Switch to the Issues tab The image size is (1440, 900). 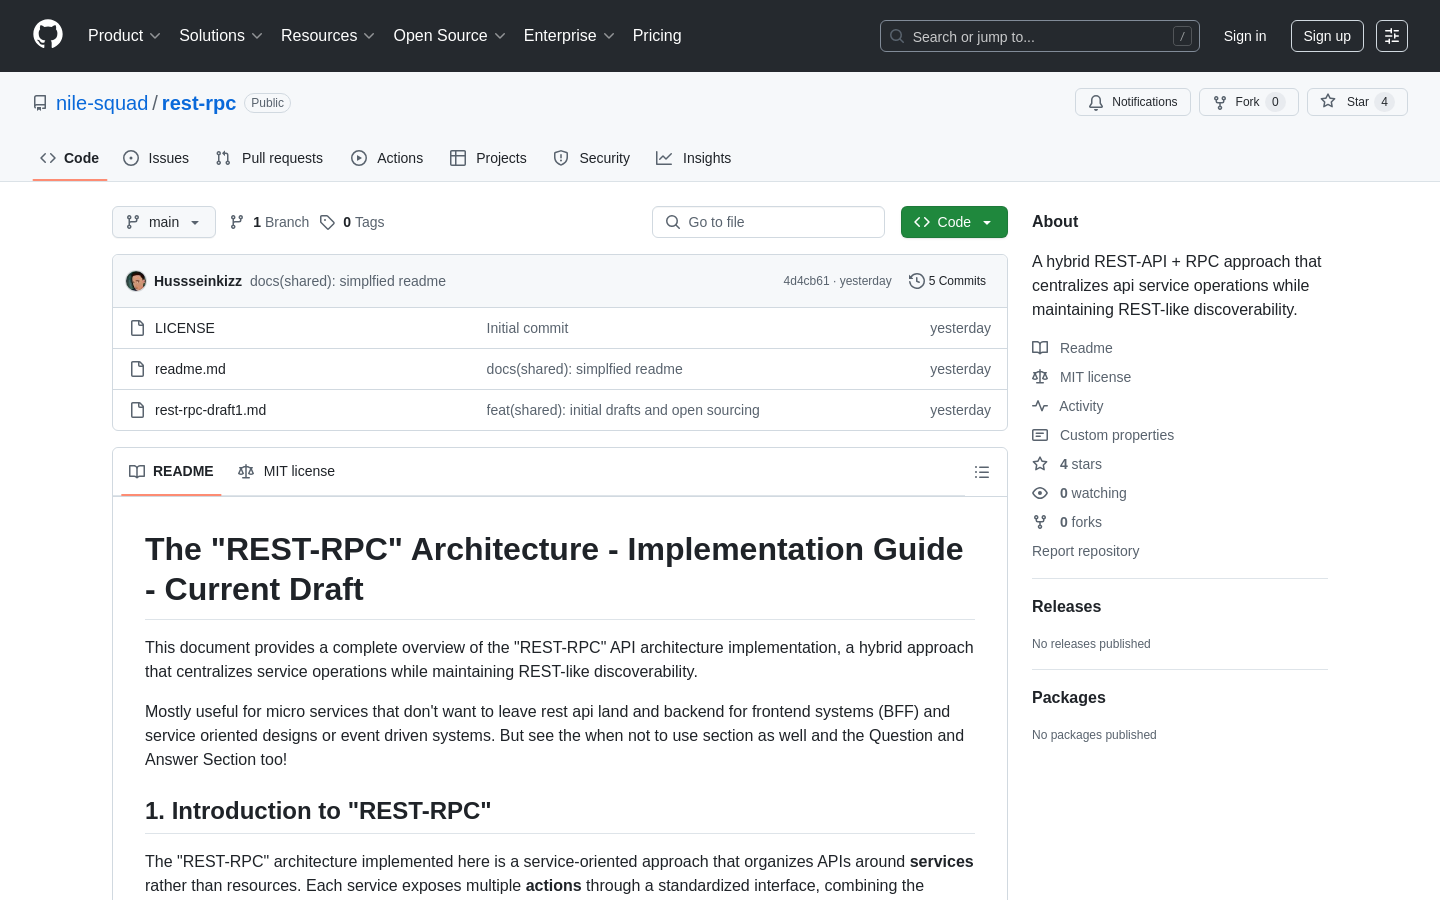[x=156, y=158]
